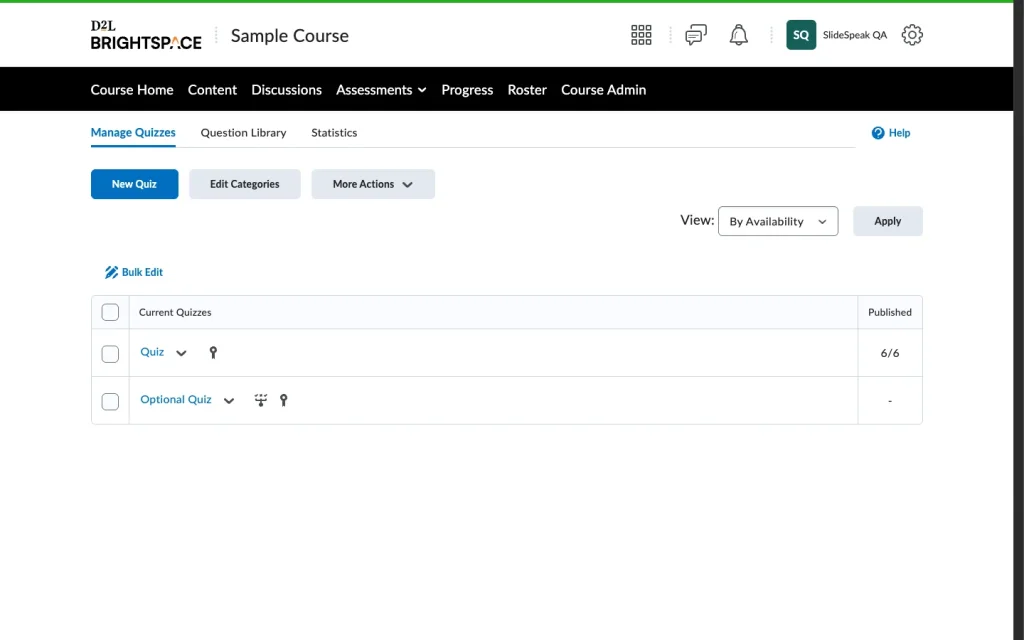Click the Apply button
The height and width of the screenshot is (640, 1024).
888,221
